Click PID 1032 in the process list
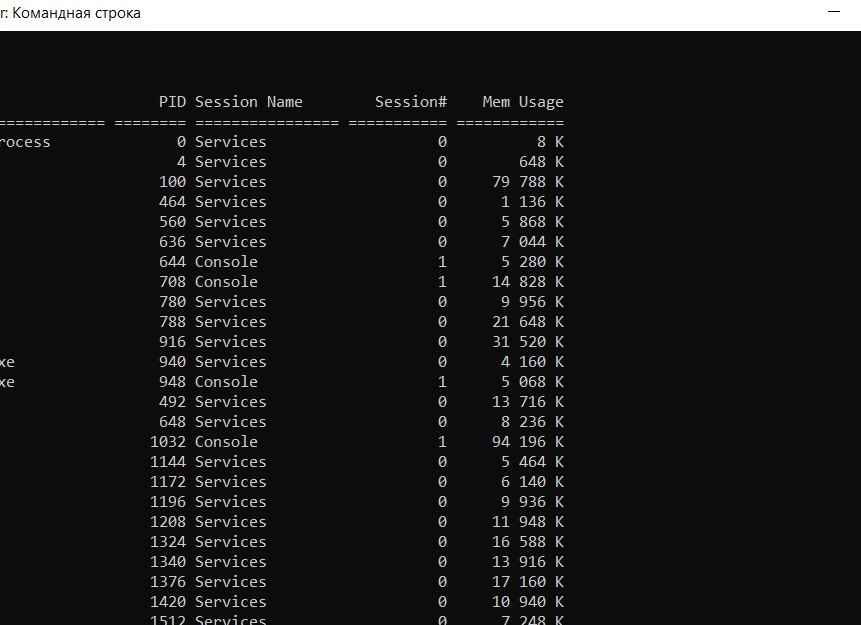The height and width of the screenshot is (625, 861). pos(168,442)
